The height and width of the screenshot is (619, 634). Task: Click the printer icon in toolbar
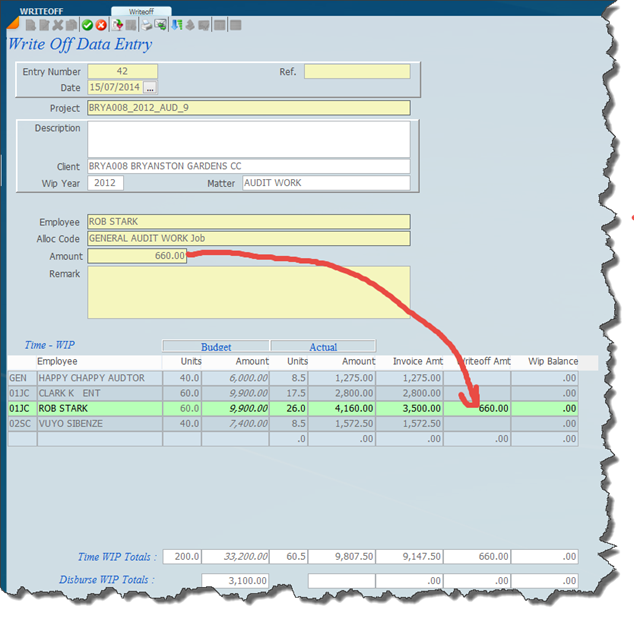point(146,24)
